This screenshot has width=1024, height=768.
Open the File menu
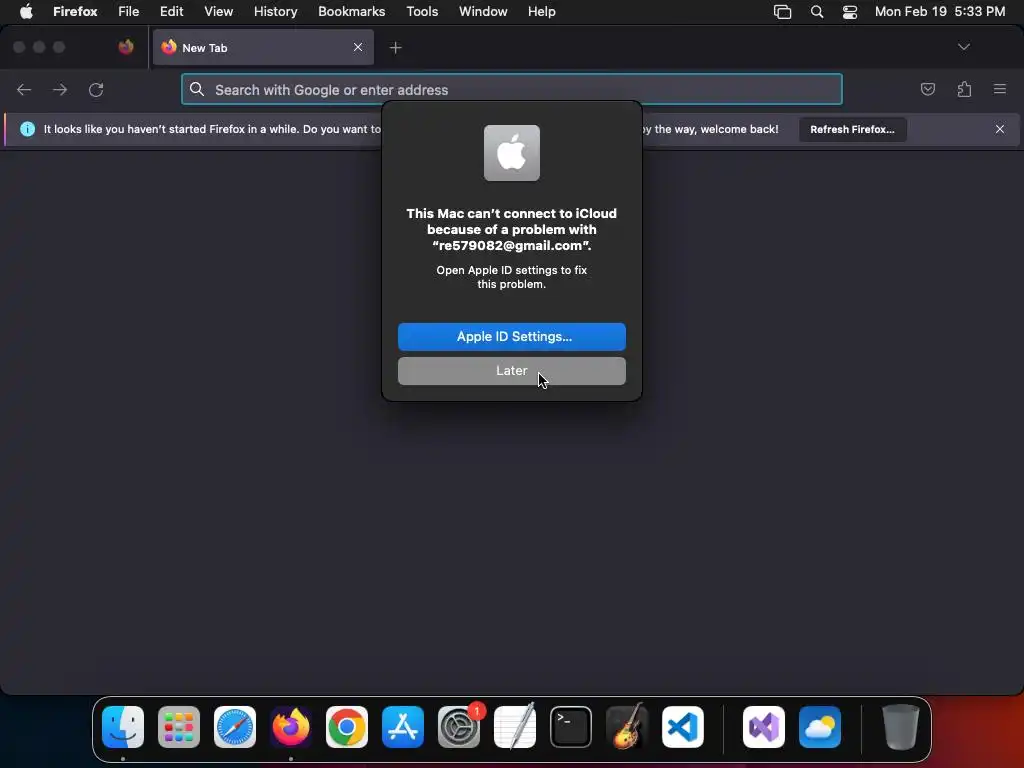(129, 11)
